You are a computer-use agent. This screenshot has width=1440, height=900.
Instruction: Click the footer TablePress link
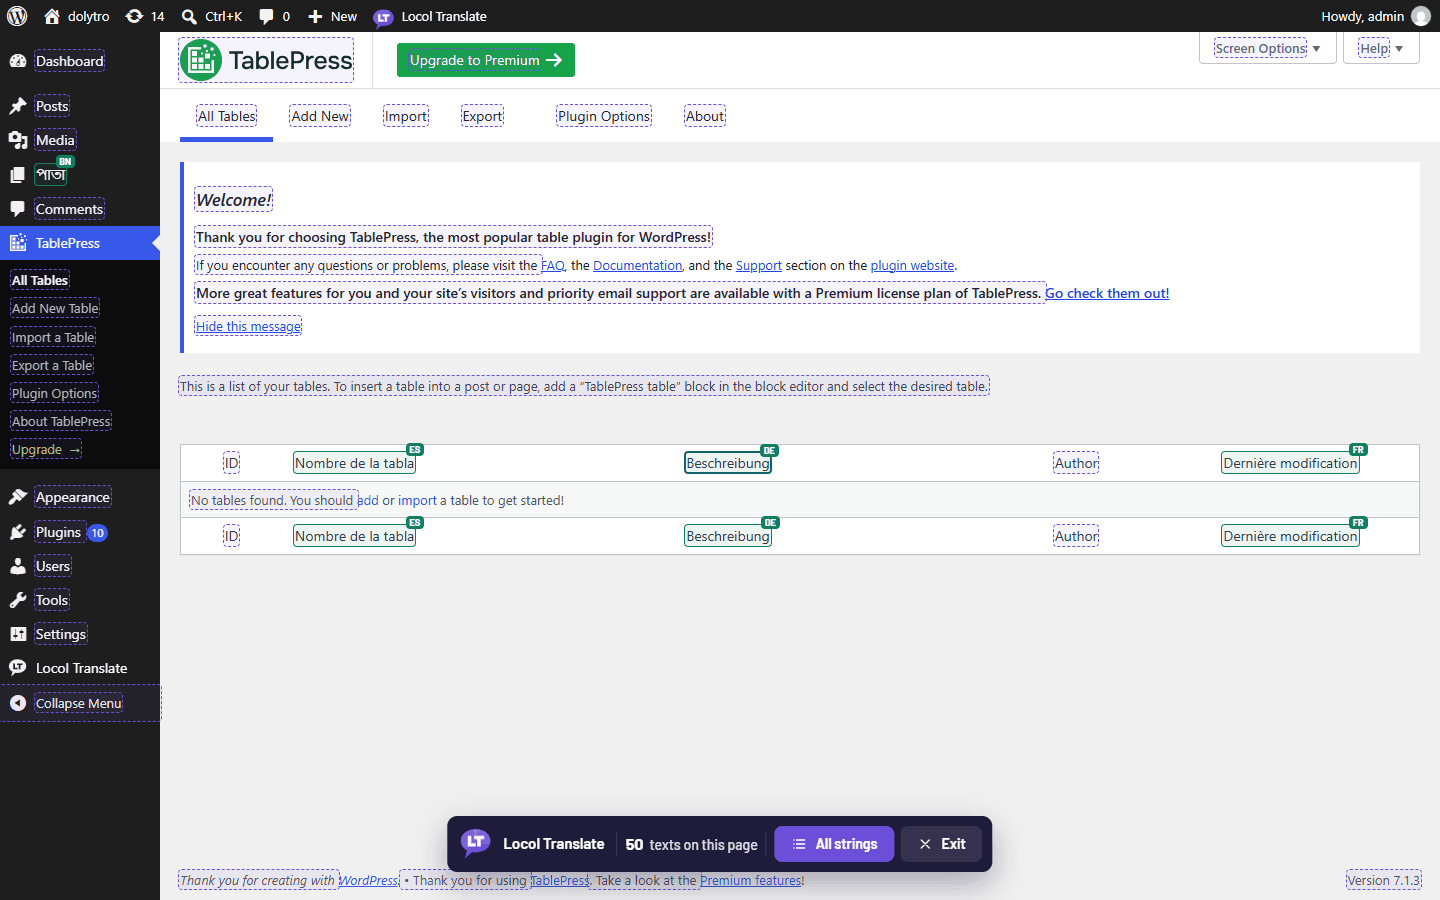coord(560,880)
